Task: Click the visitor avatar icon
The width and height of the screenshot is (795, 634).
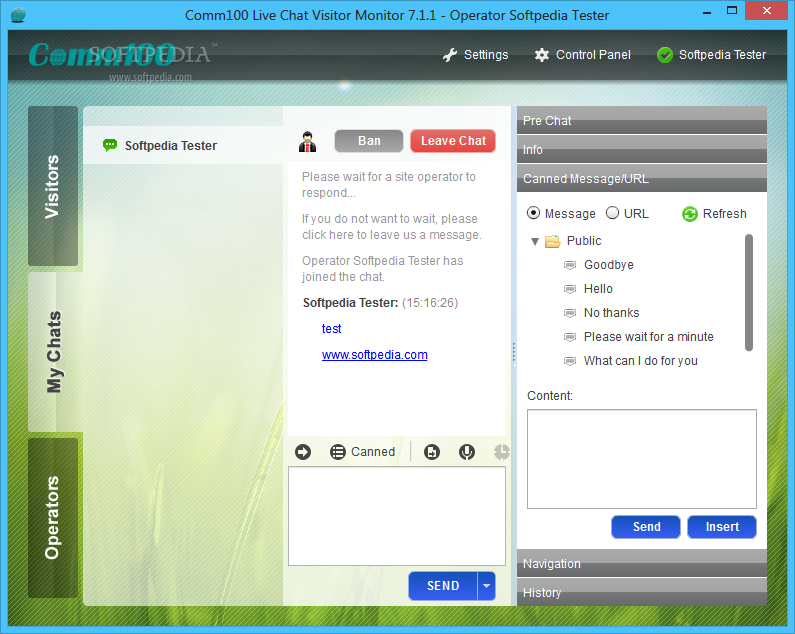Action: coord(307,142)
